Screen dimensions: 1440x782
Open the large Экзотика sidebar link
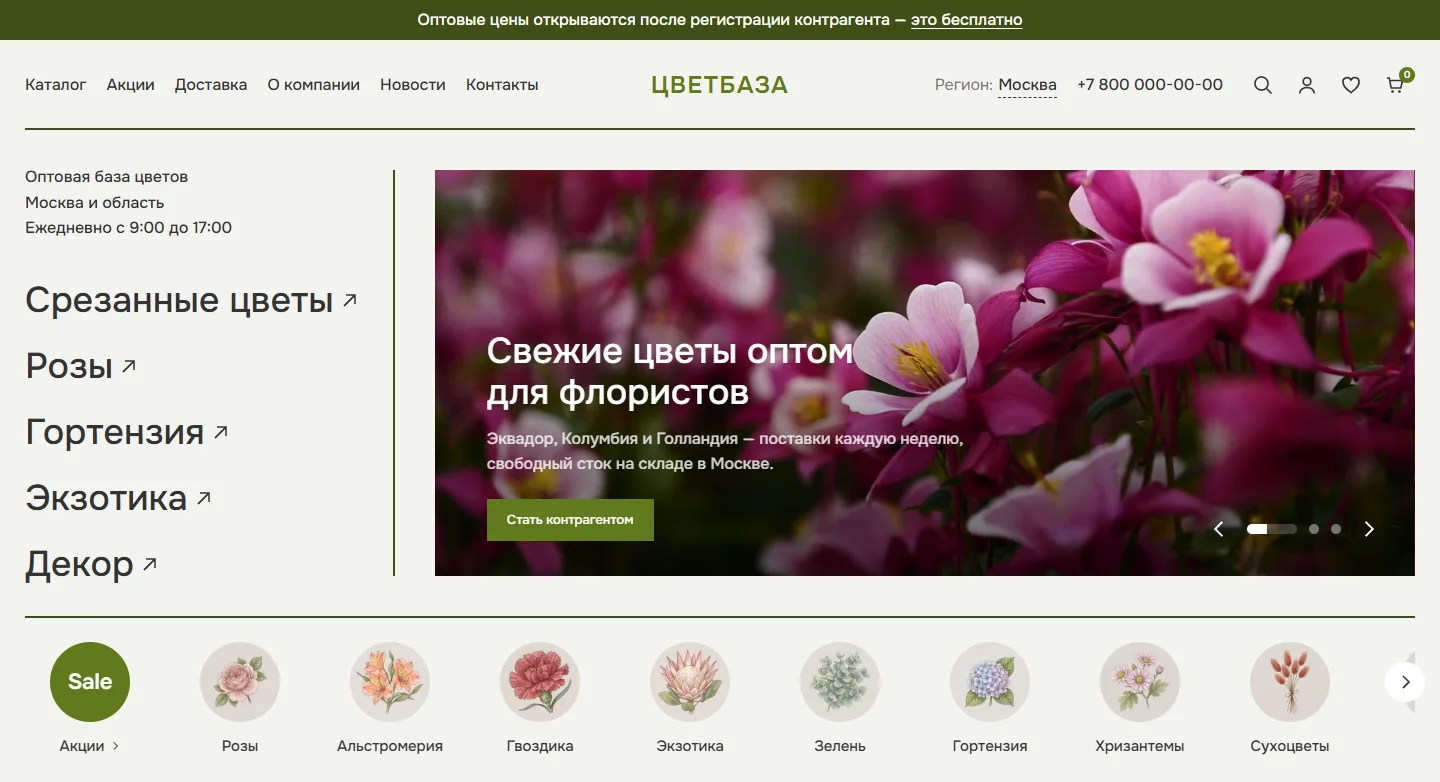coord(119,498)
